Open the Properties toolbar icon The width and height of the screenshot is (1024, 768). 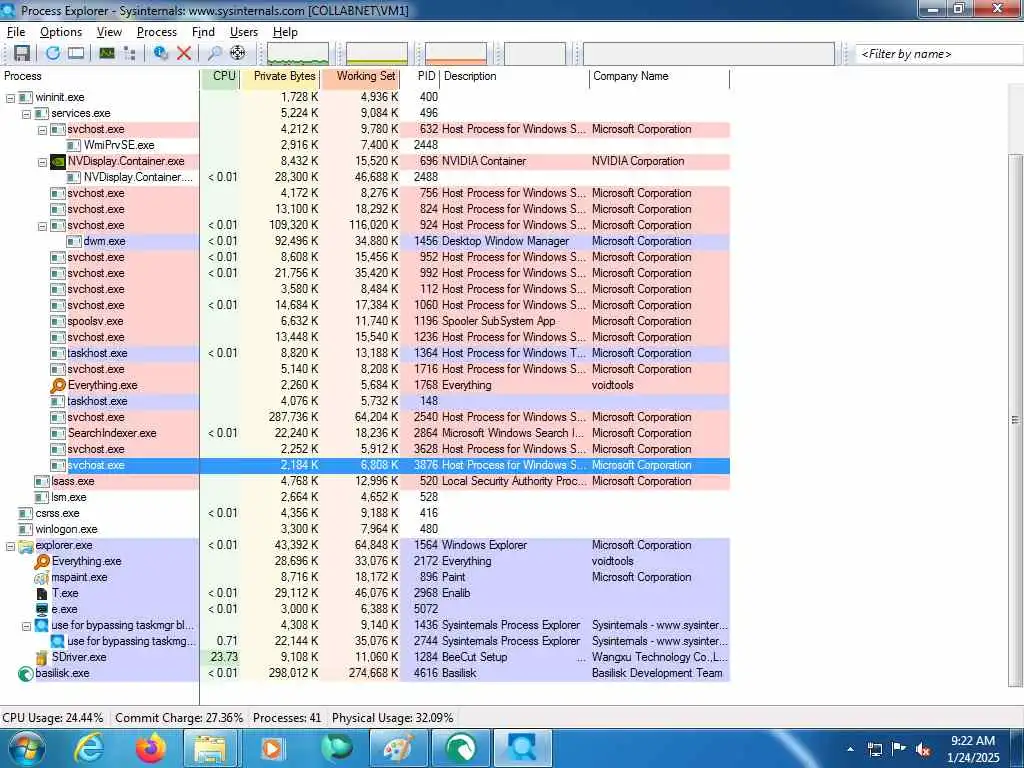(x=161, y=54)
